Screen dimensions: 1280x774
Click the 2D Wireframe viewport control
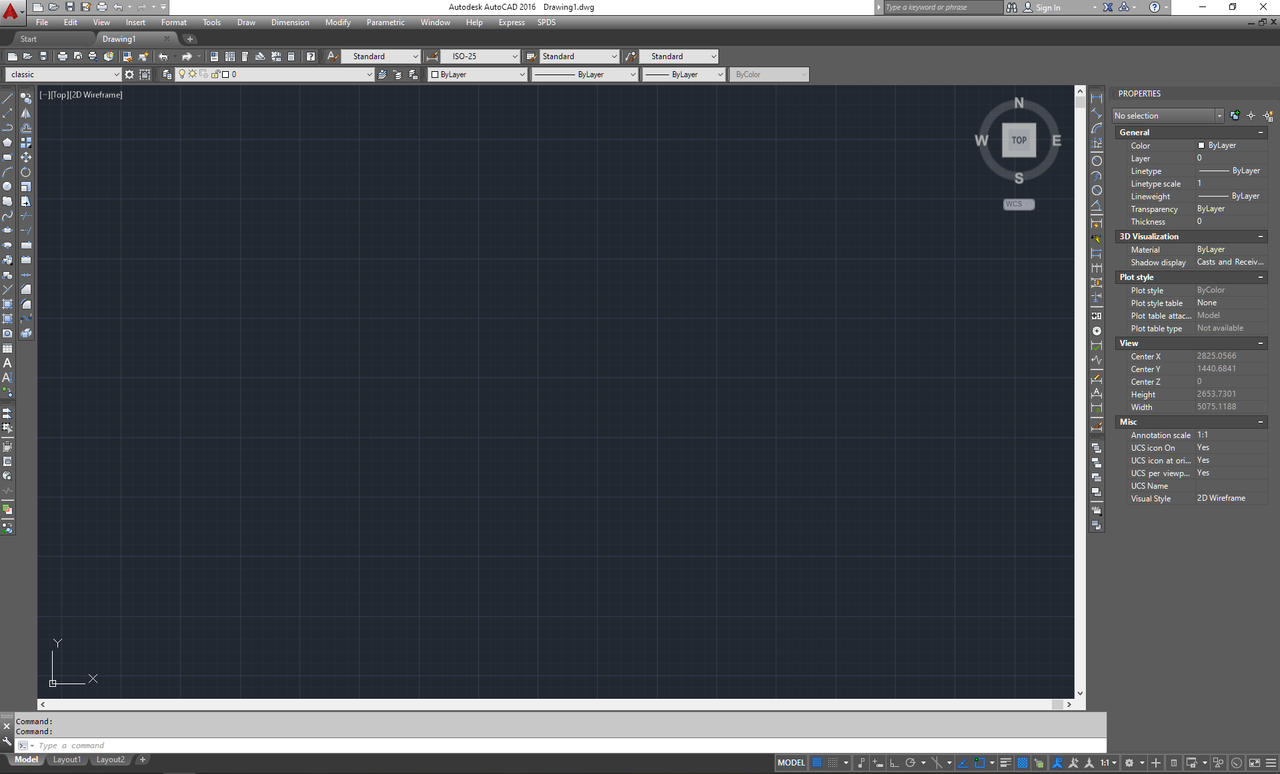[96, 95]
